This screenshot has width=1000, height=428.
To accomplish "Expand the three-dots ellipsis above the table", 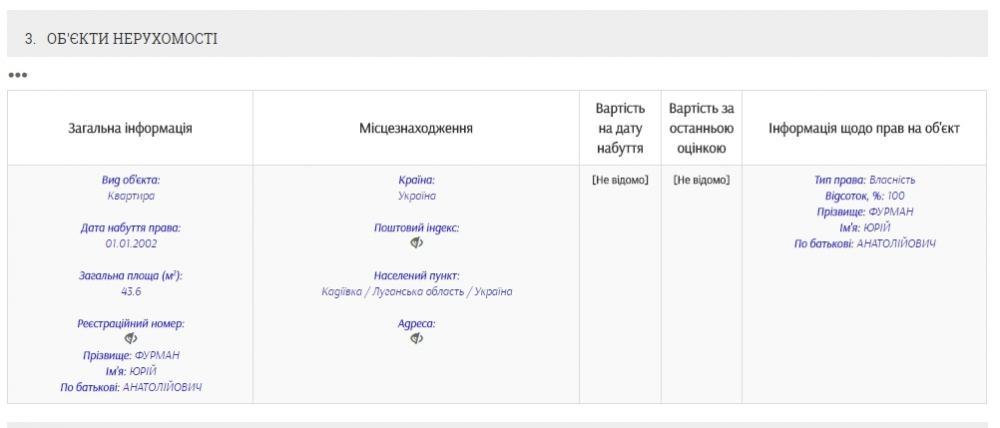I will 16,76.
